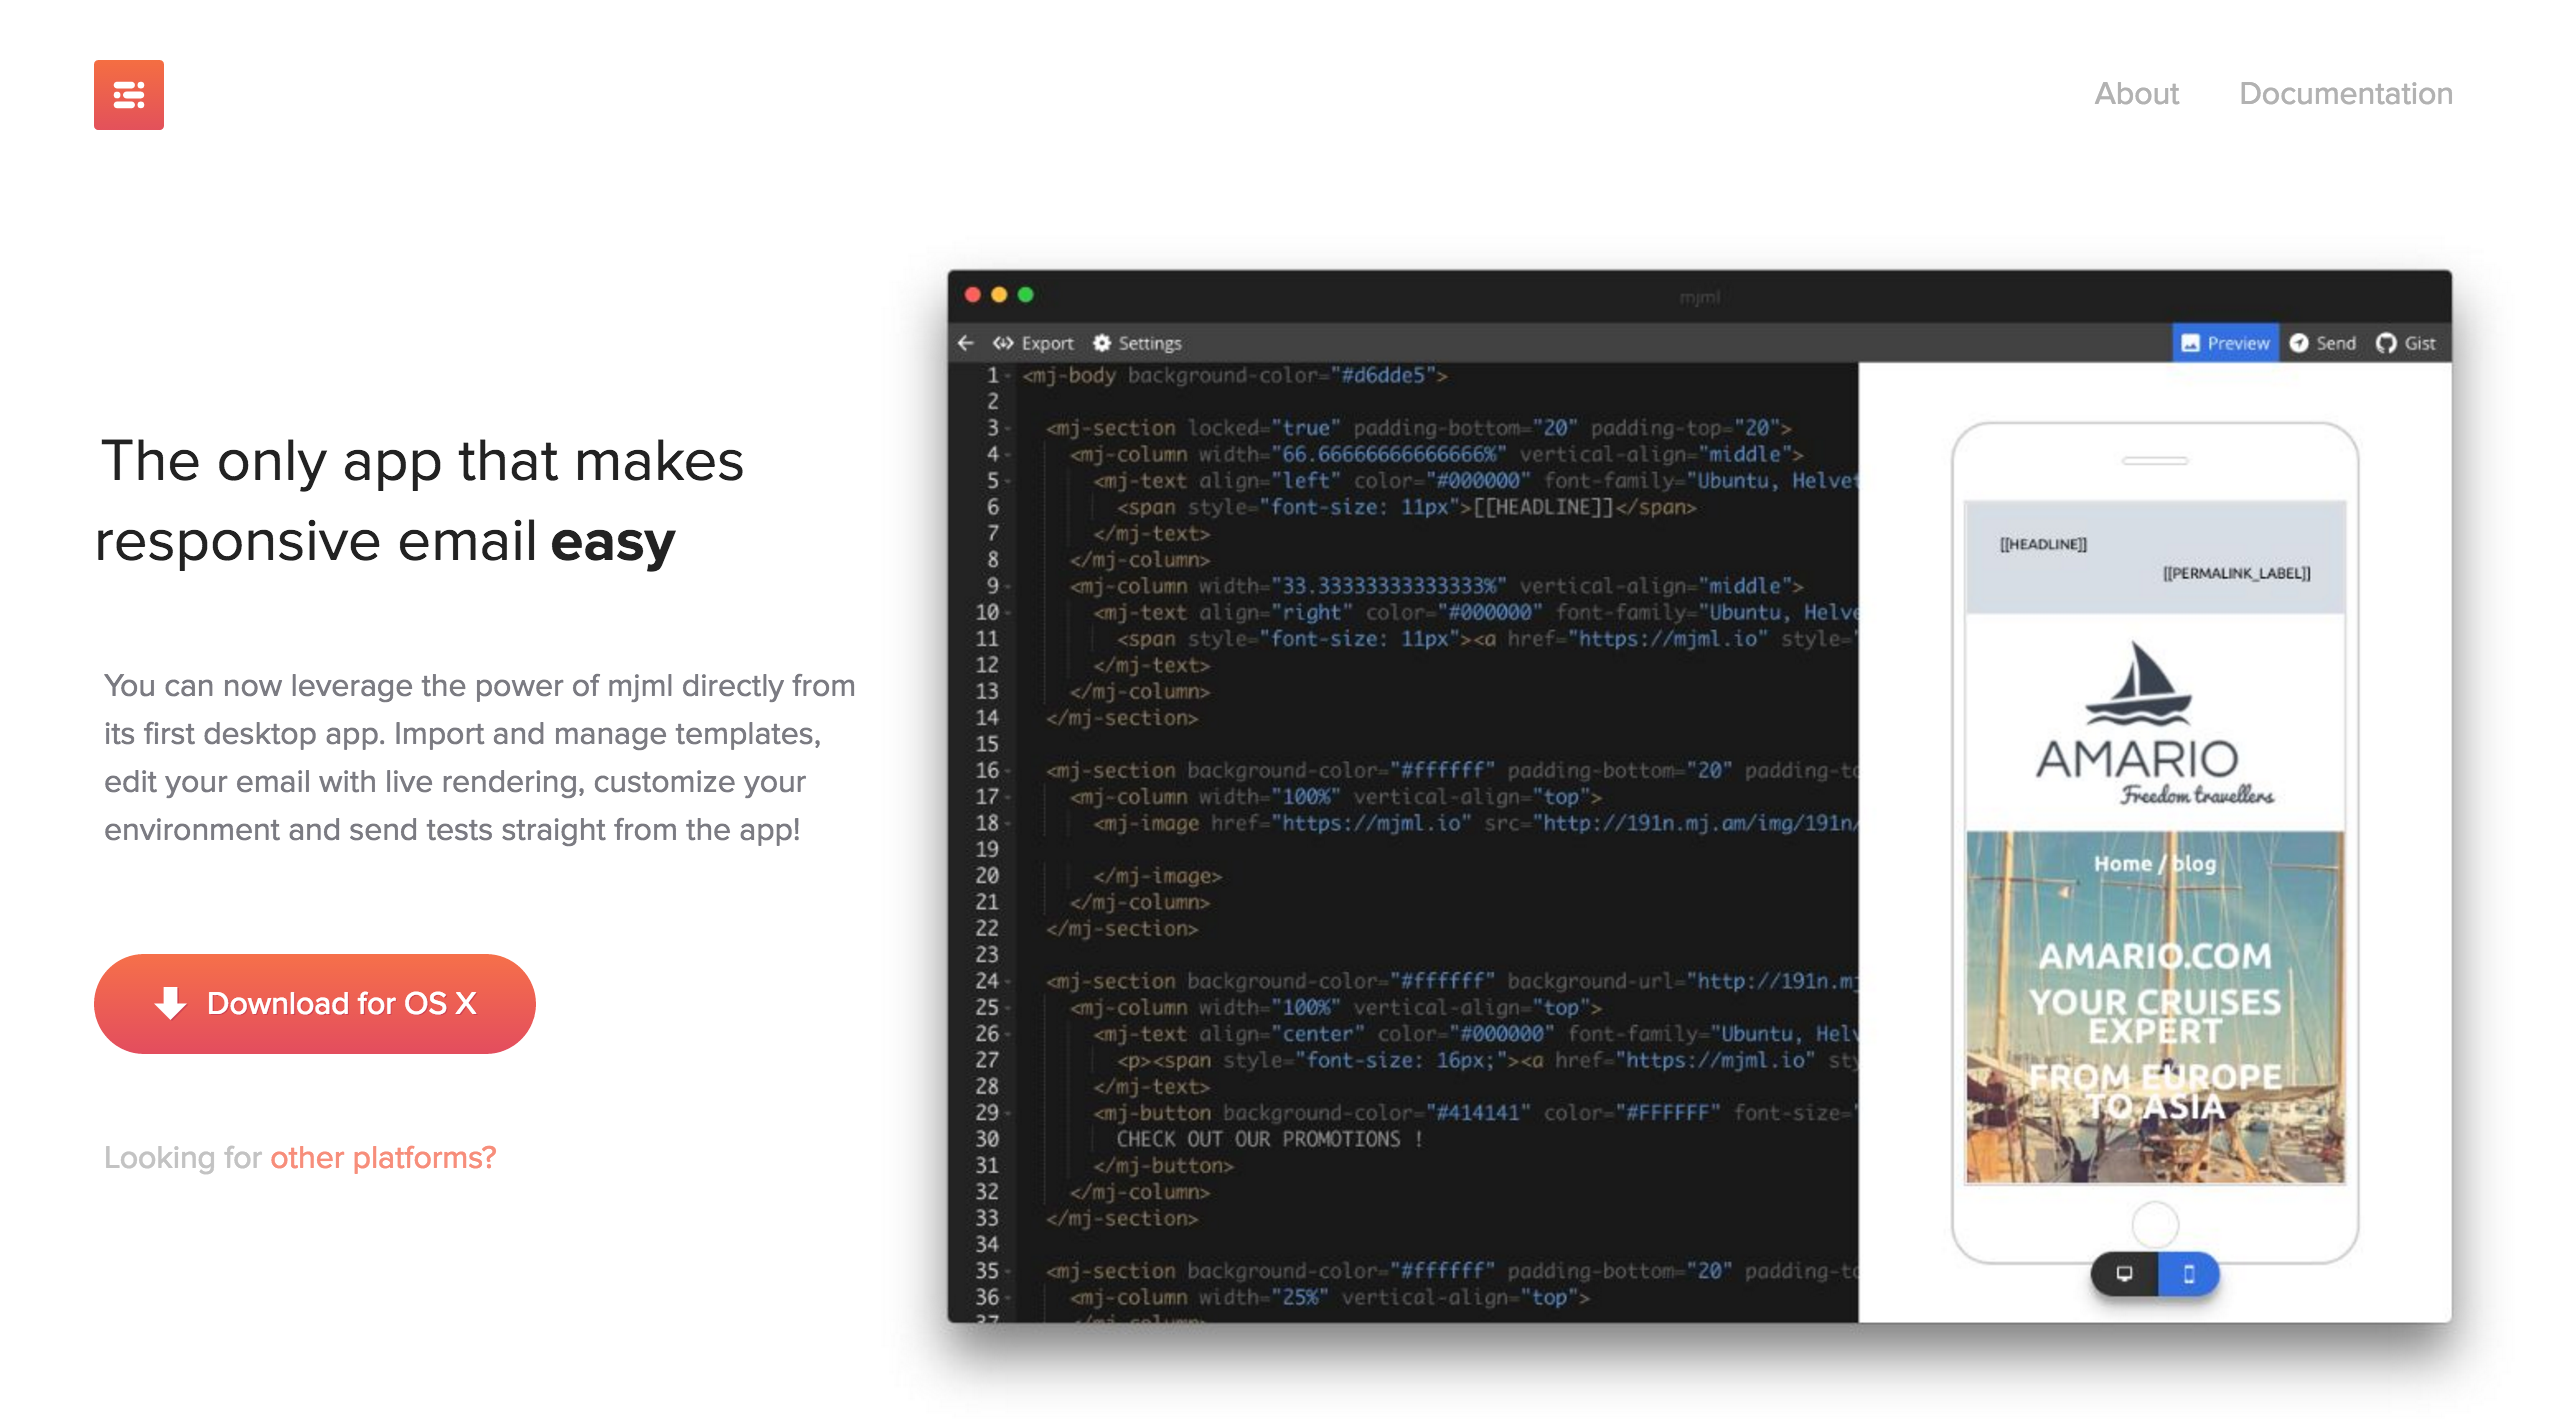
Task: Click the orange mjml logo at top left
Action: 128,95
